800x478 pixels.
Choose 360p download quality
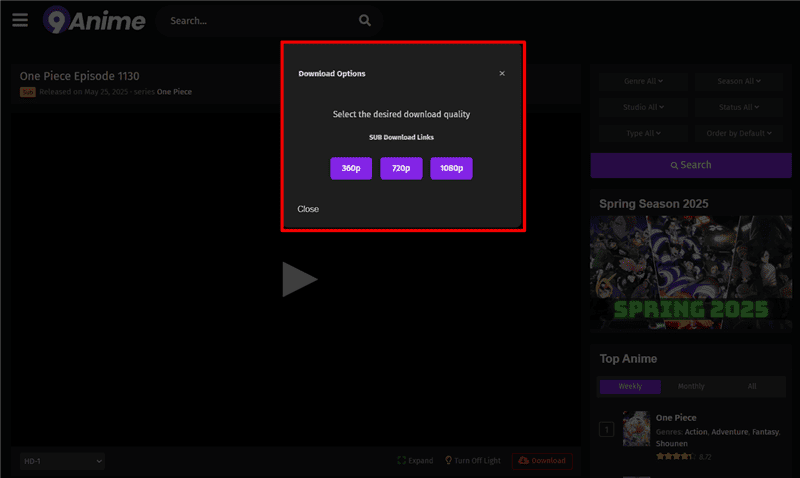pos(351,168)
